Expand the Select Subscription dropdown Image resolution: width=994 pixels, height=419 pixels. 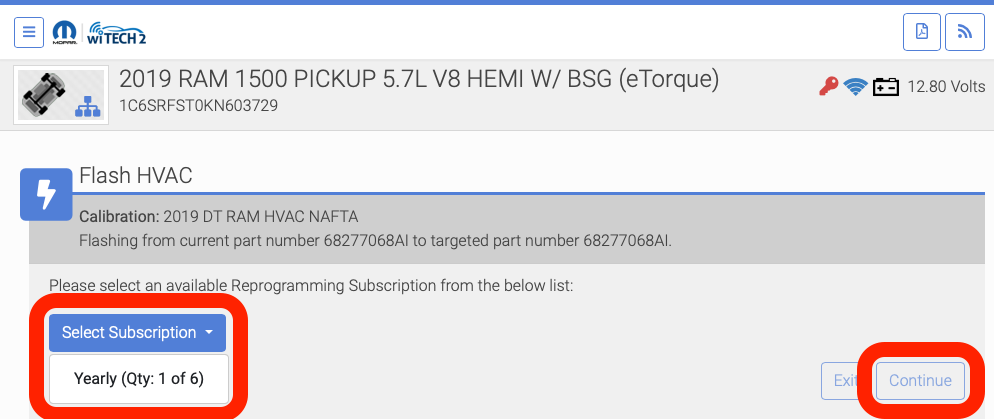tap(137, 333)
